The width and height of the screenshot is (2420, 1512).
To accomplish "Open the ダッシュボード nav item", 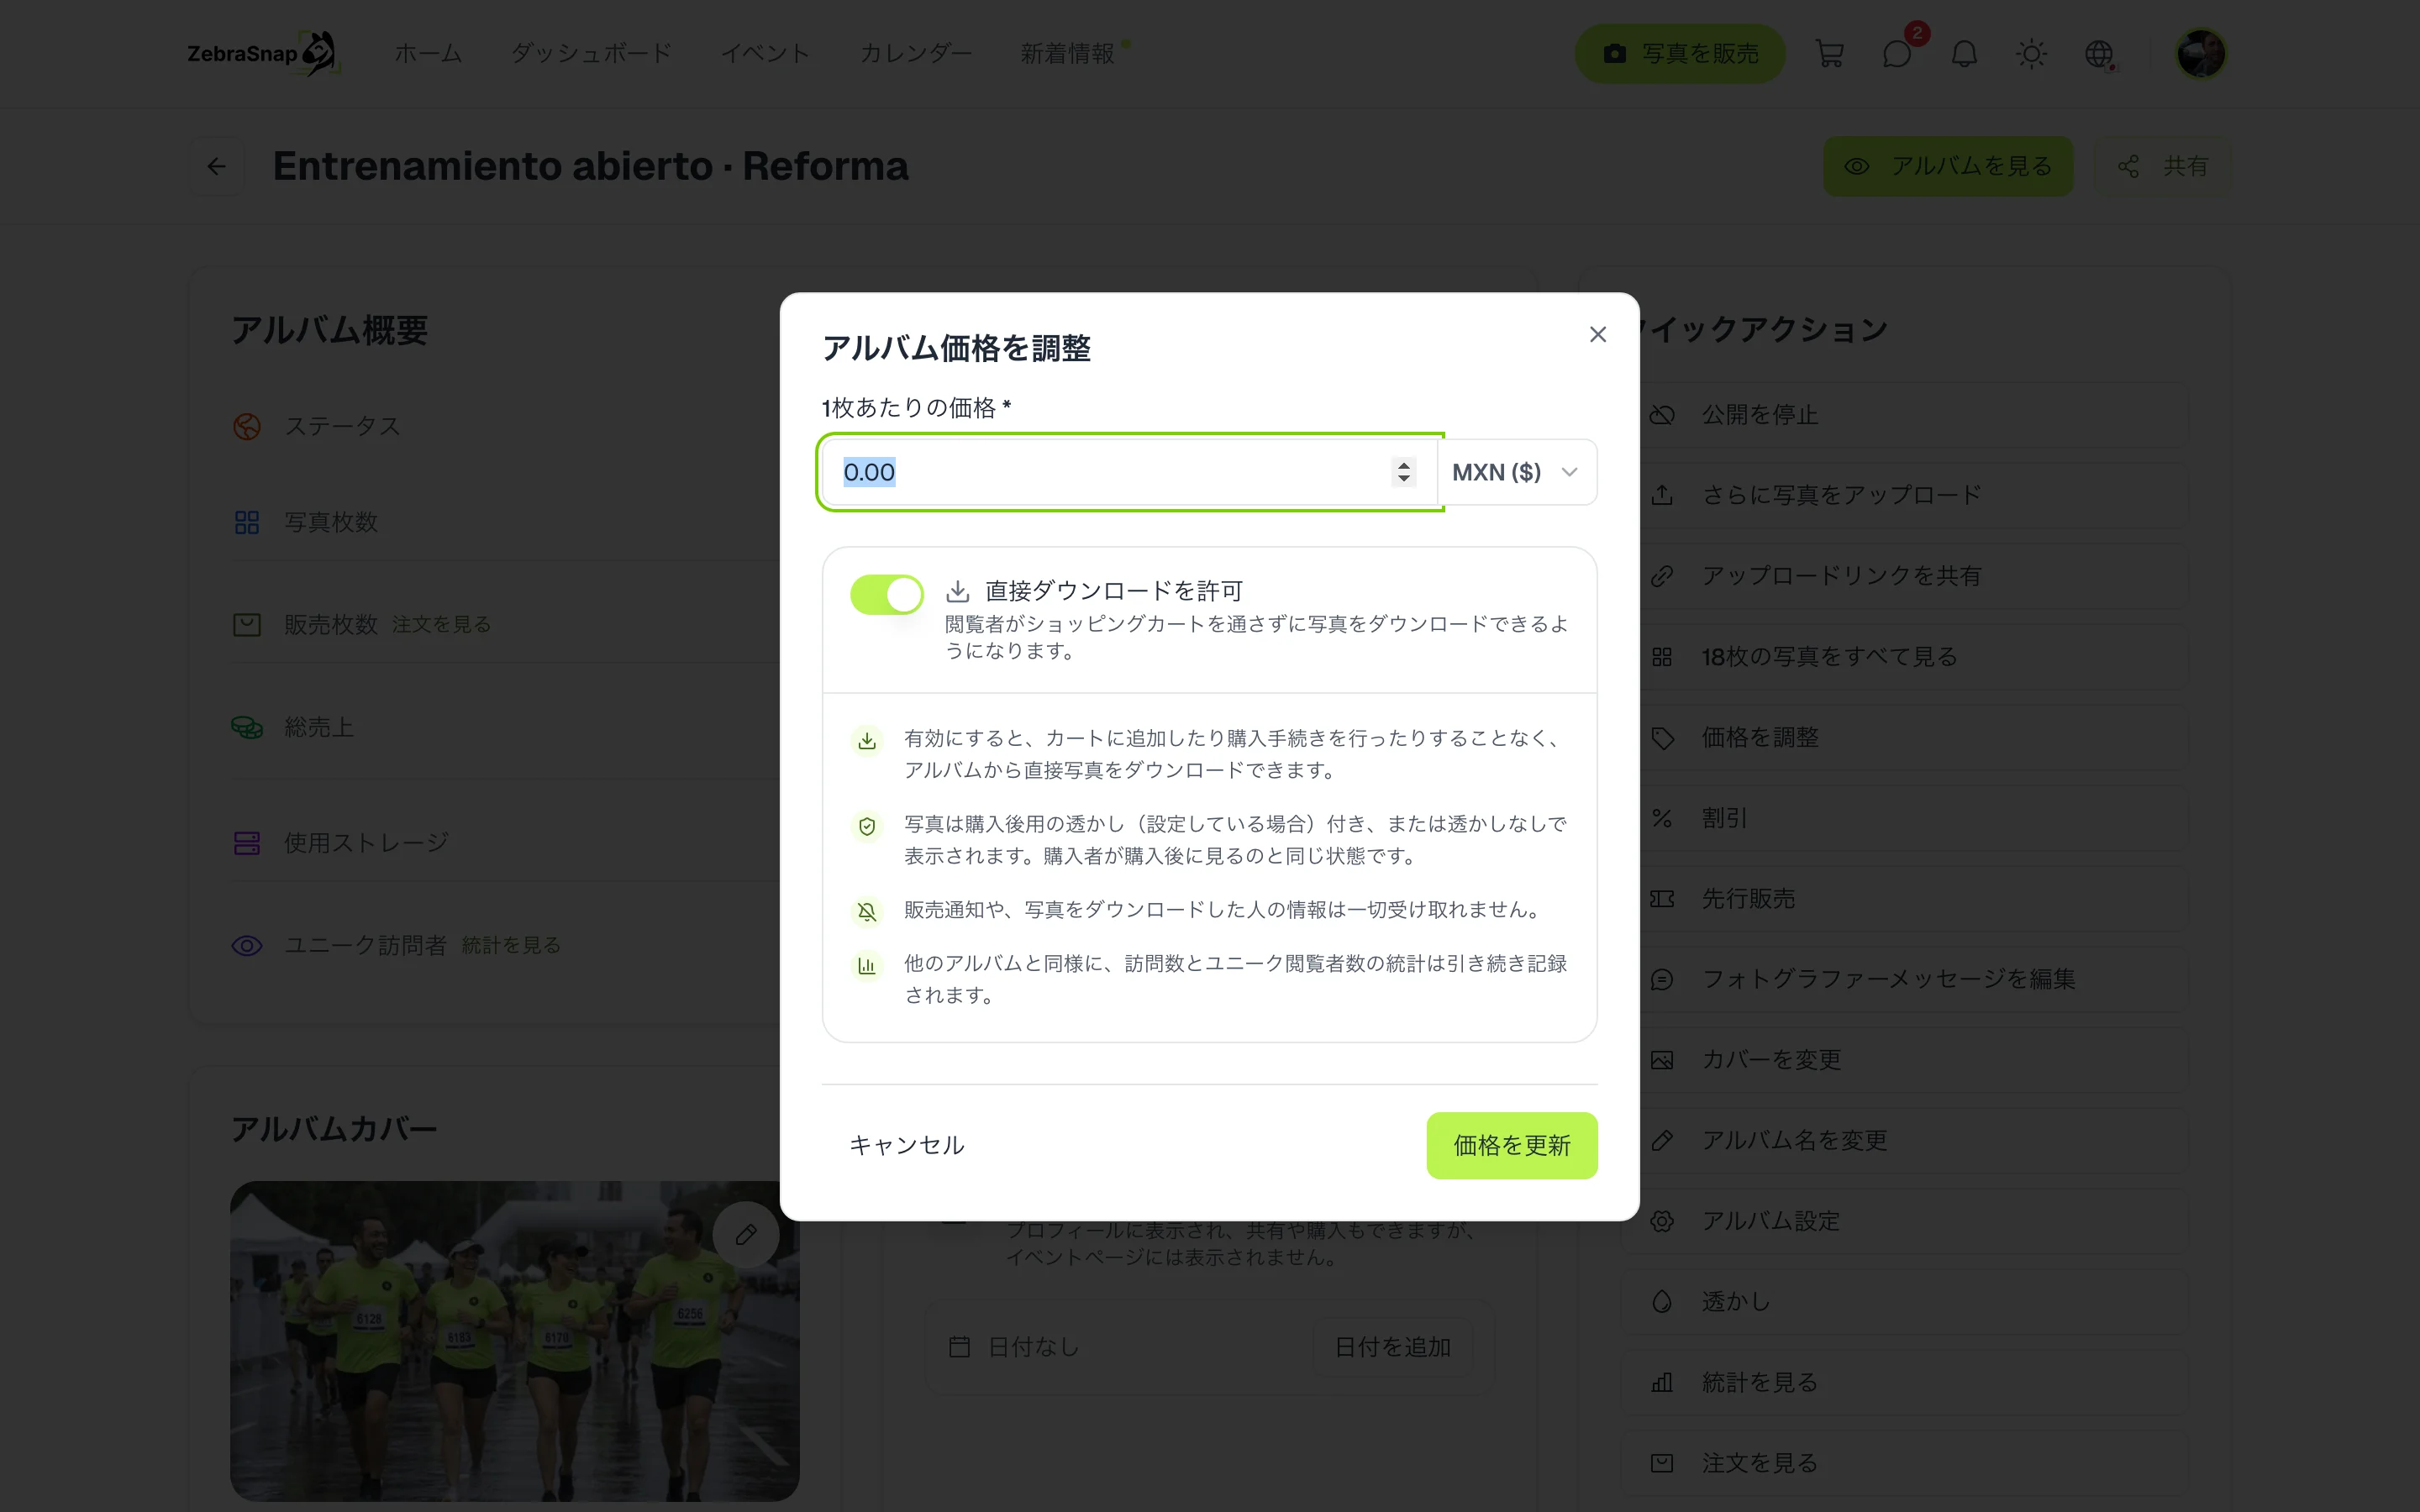I will click(591, 53).
